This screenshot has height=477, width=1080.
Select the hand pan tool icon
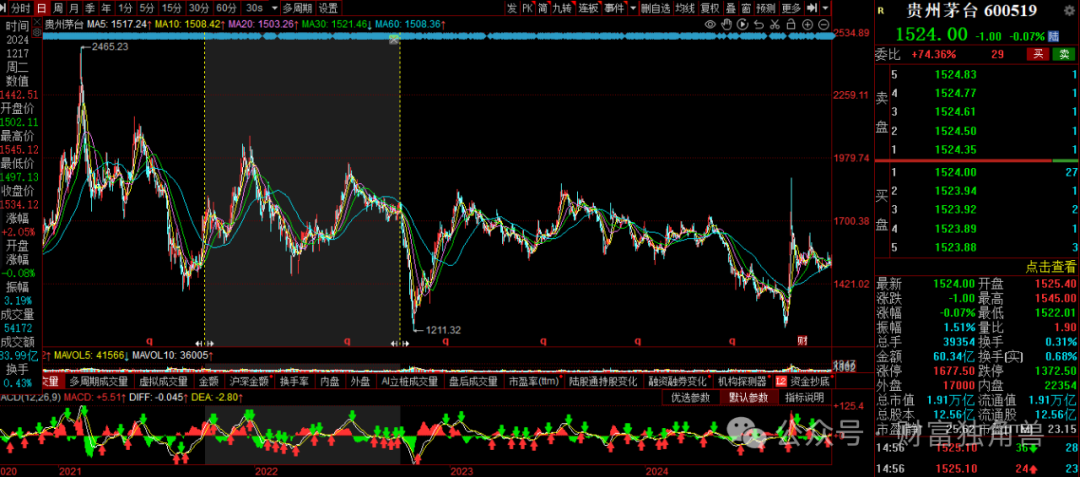click(x=726, y=24)
